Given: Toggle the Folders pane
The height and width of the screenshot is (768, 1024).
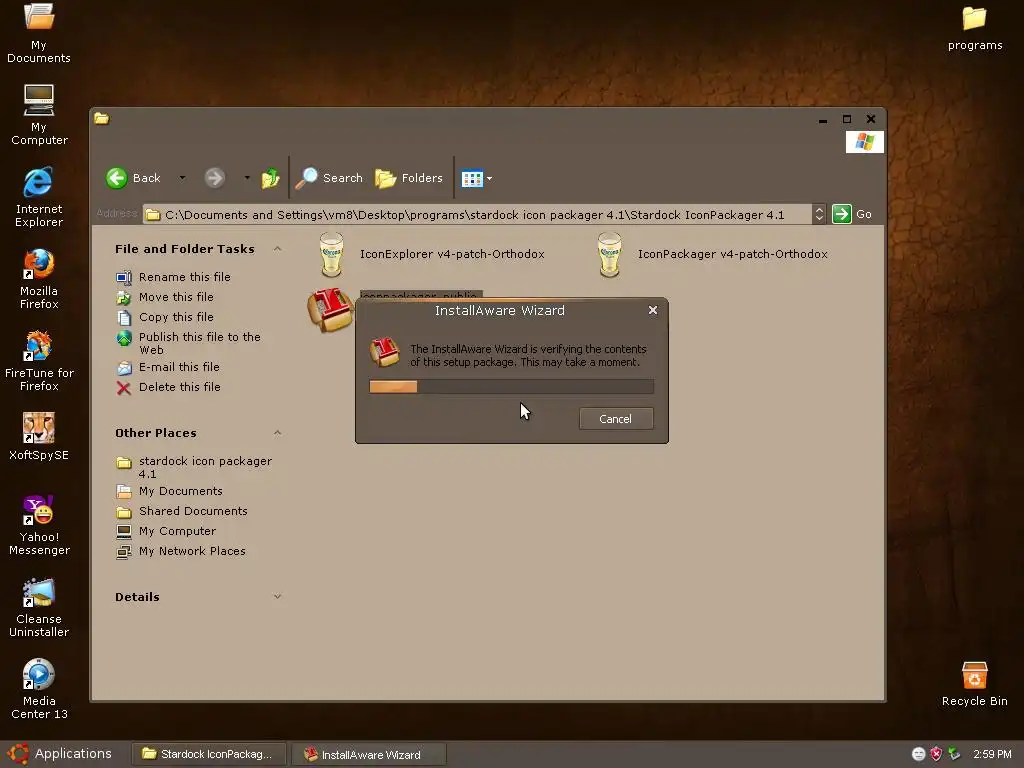Looking at the screenshot, I should point(409,178).
